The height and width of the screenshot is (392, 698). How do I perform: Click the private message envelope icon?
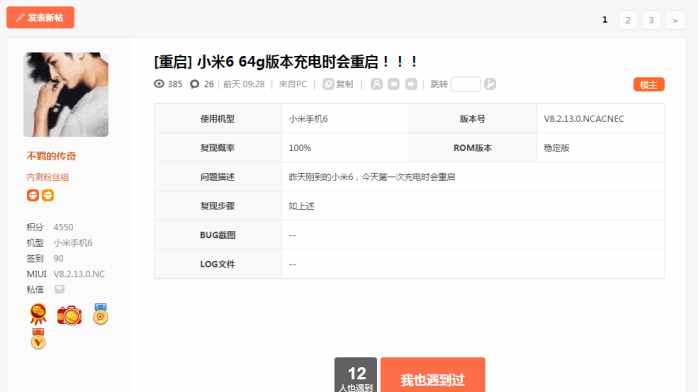pos(59,289)
